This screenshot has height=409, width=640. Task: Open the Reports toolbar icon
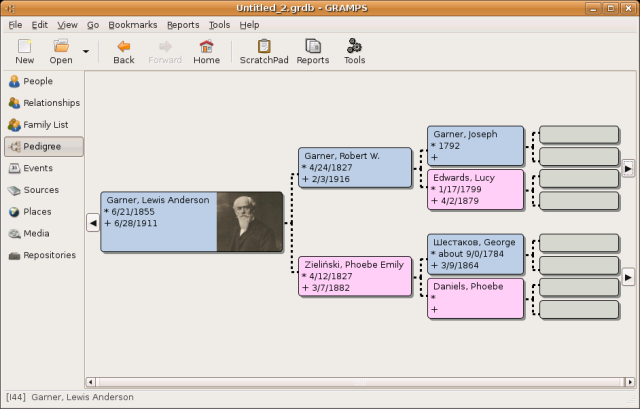tap(313, 46)
